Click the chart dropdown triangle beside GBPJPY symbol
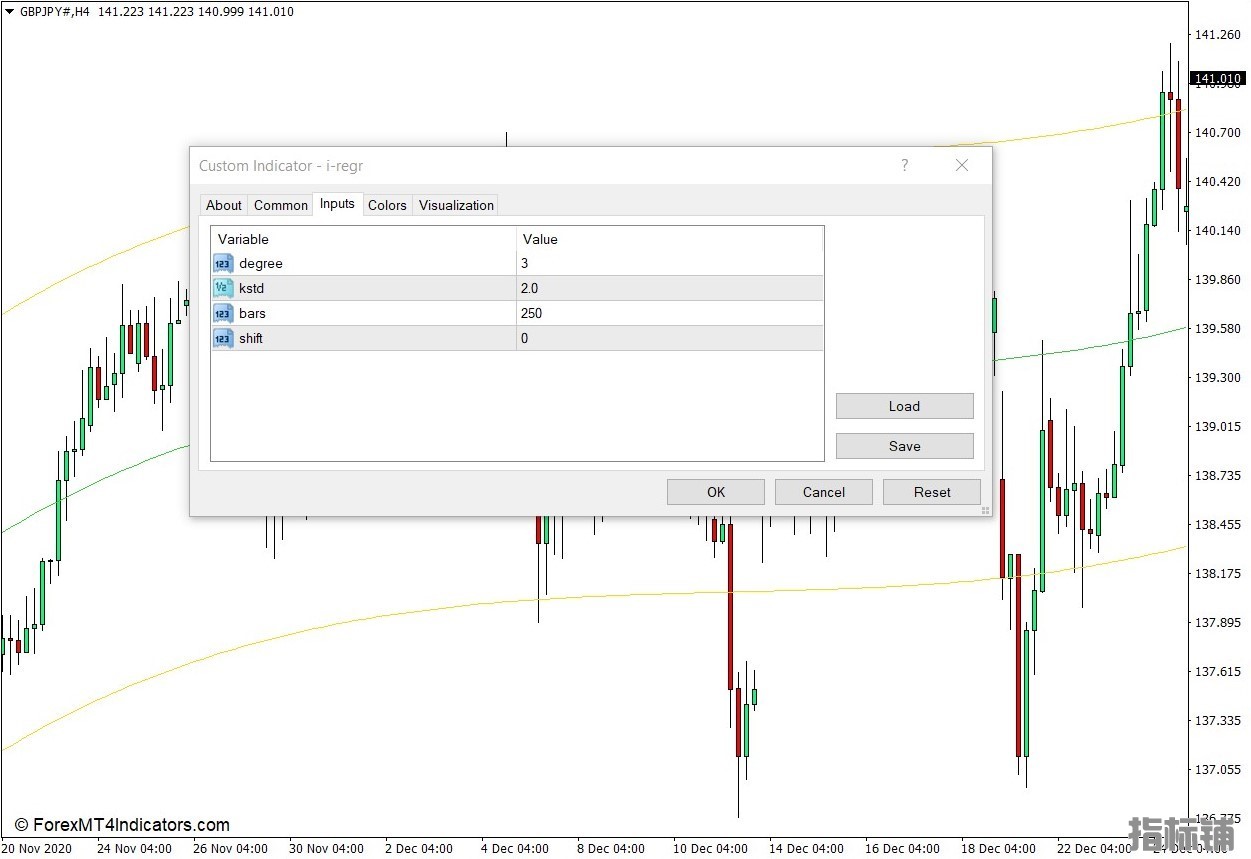The height and width of the screenshot is (859, 1251). (x=9, y=12)
